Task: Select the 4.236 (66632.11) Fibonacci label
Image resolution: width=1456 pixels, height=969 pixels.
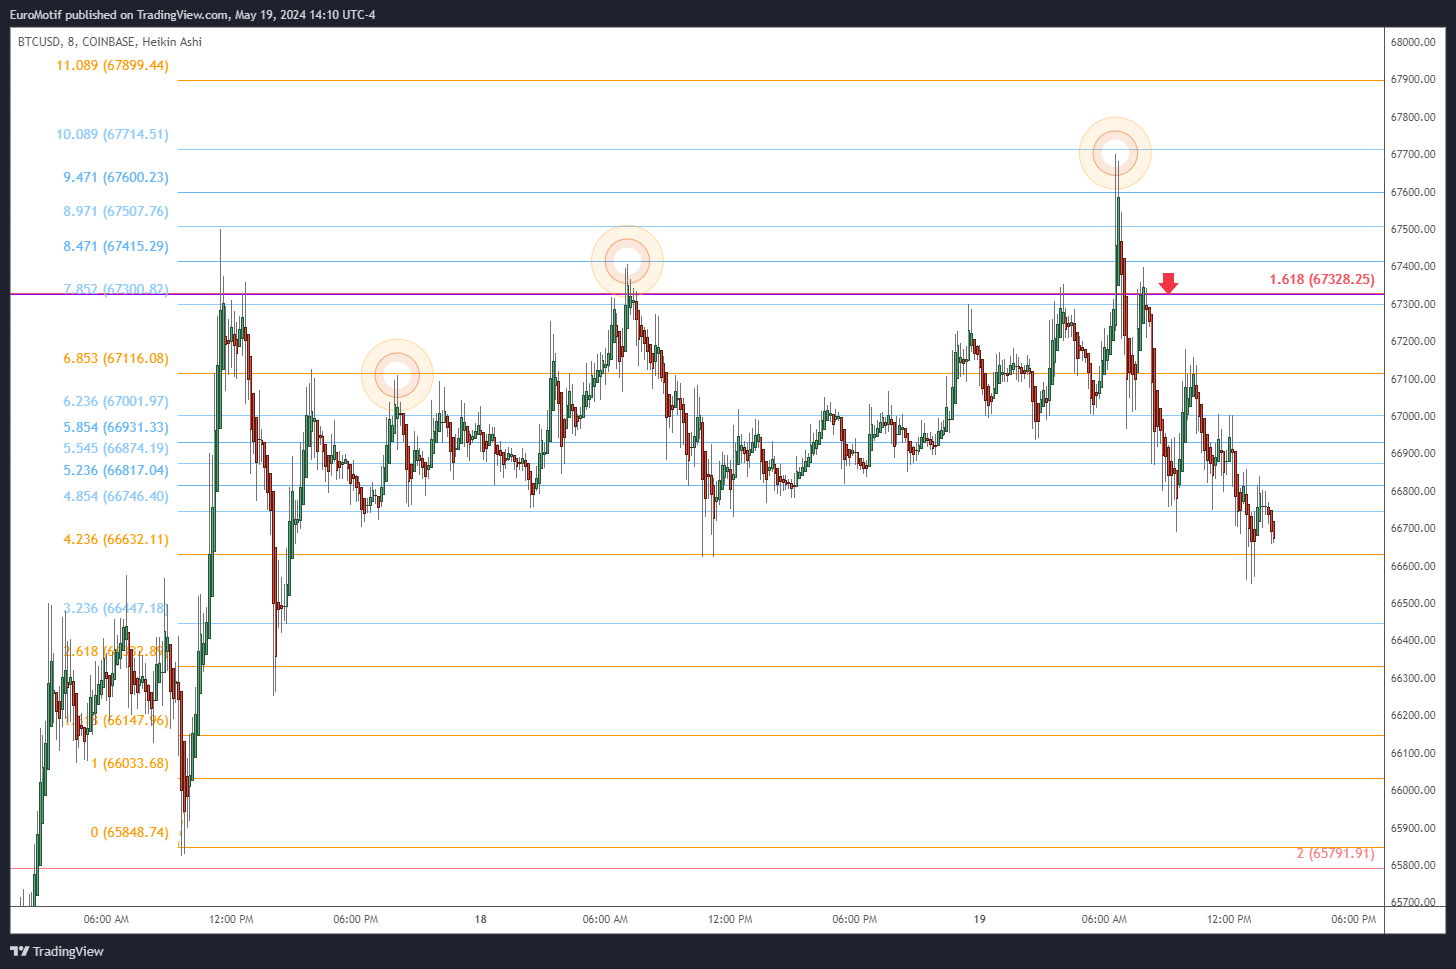Action: coord(116,539)
